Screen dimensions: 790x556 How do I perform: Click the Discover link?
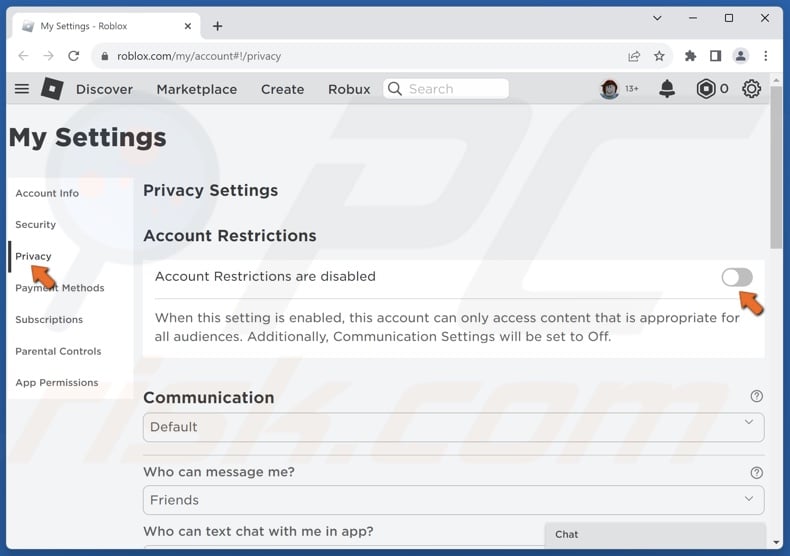pos(104,89)
